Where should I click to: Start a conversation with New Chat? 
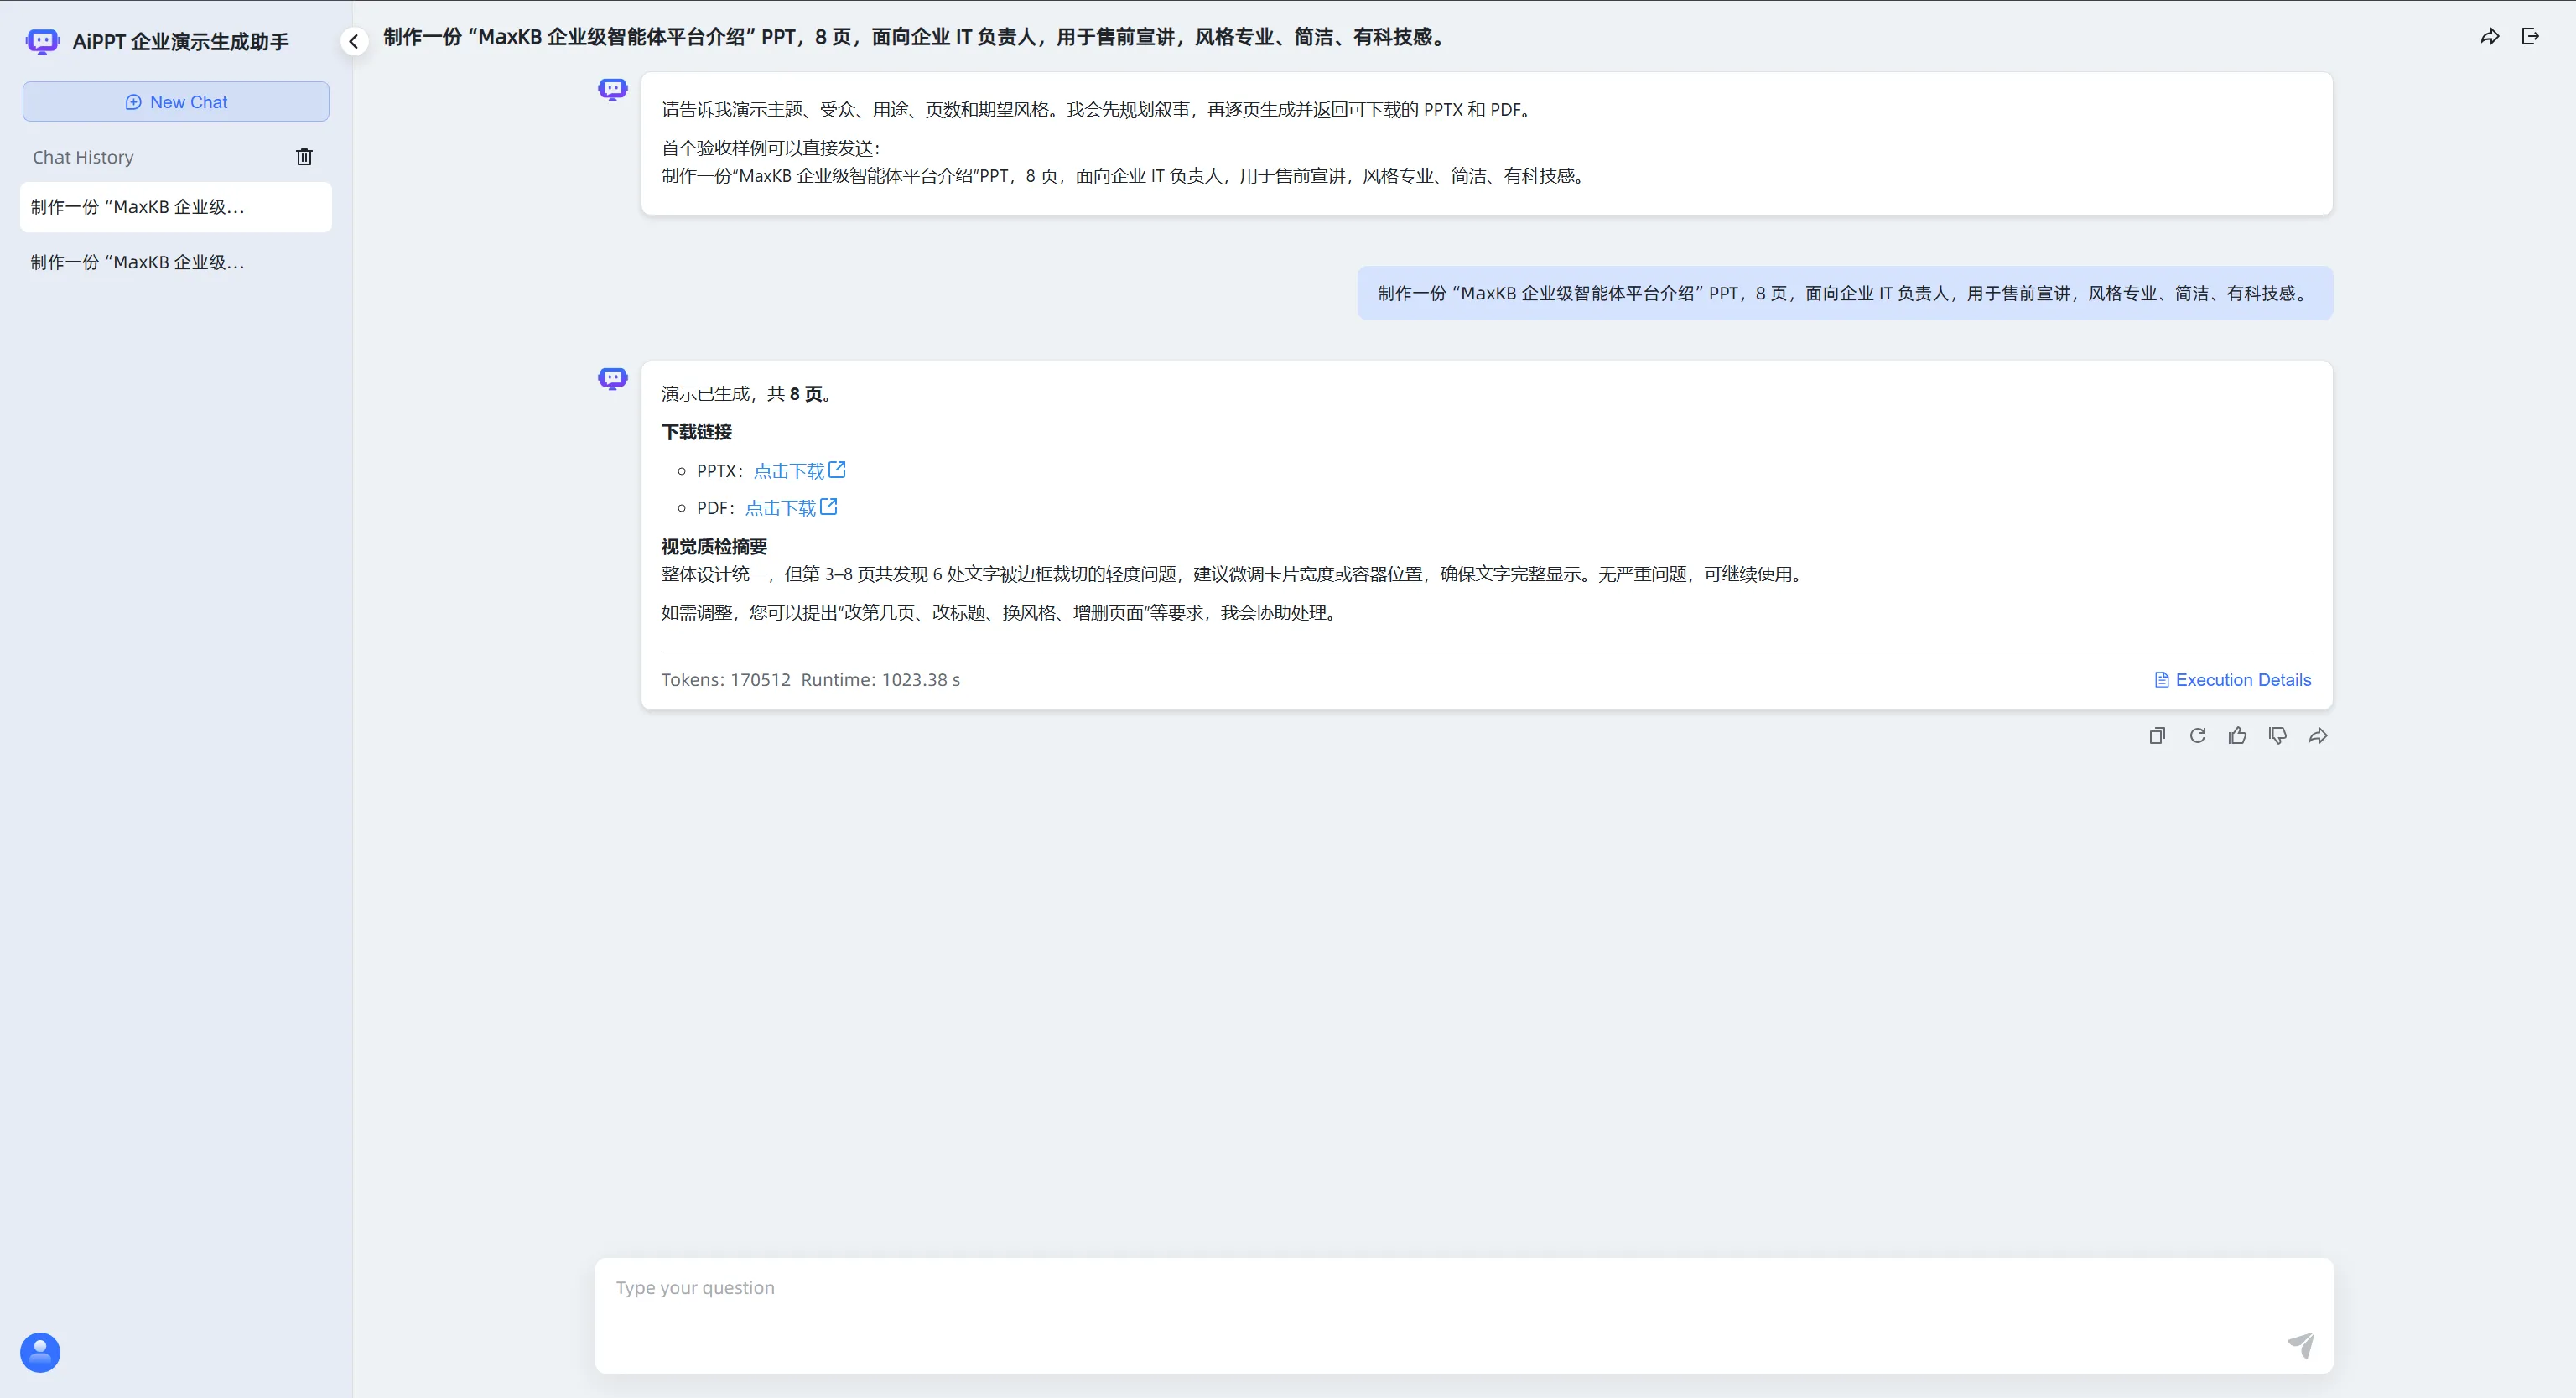point(176,102)
